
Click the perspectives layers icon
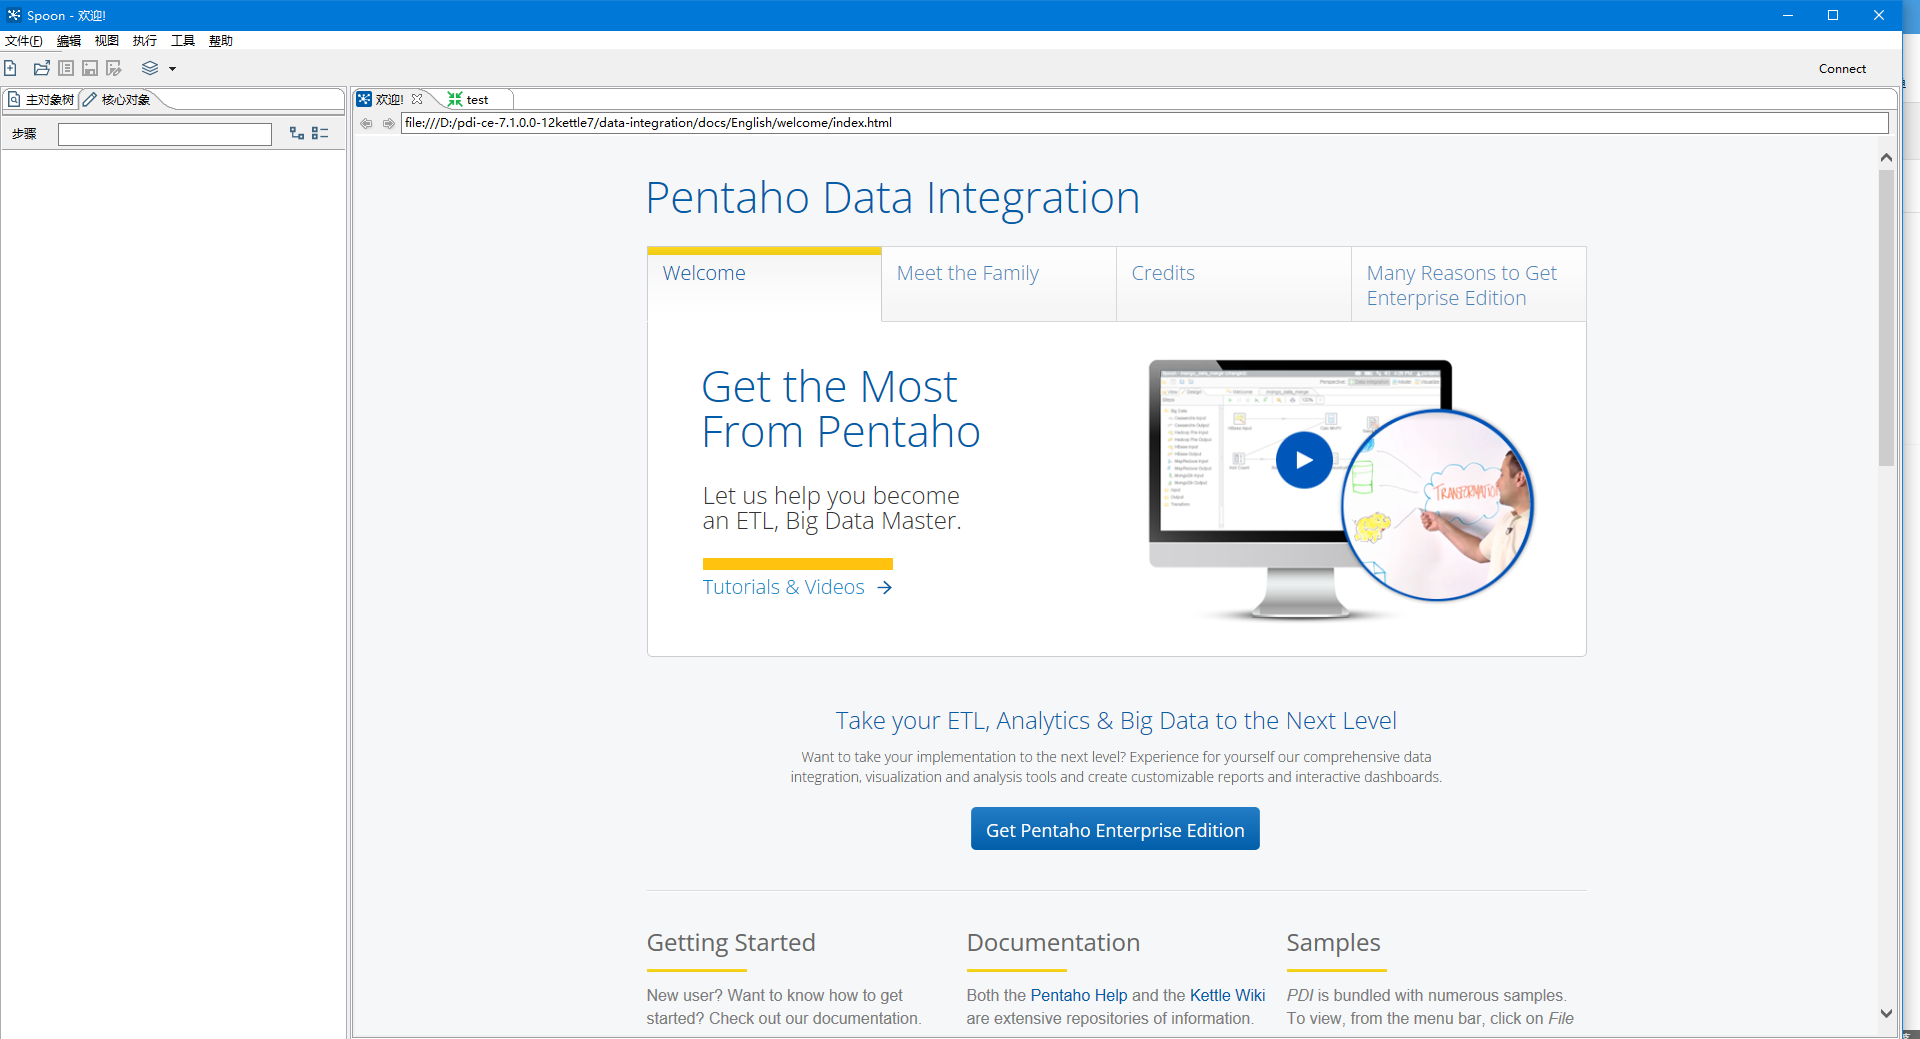point(150,68)
